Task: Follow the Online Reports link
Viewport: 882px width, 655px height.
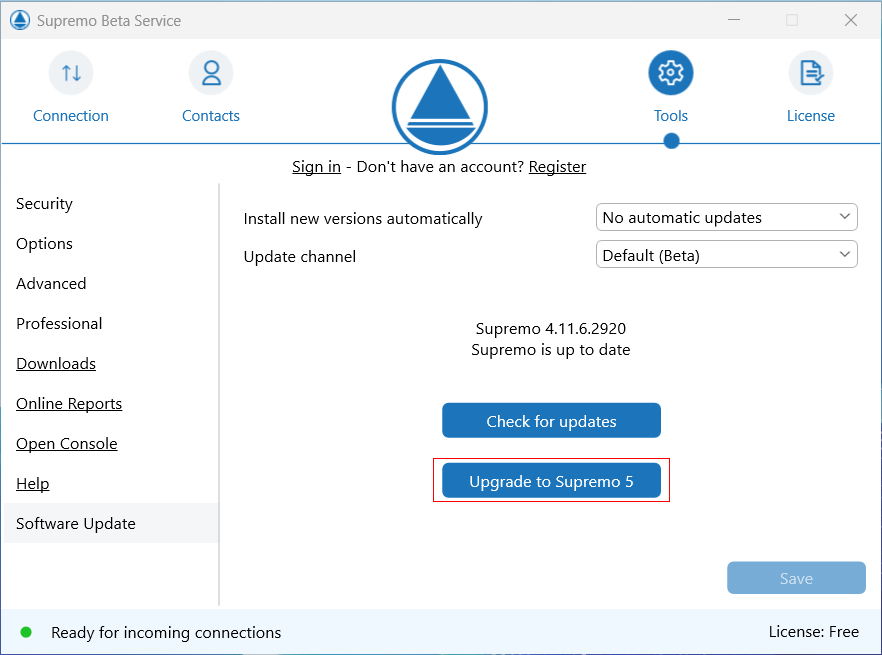Action: [x=69, y=403]
